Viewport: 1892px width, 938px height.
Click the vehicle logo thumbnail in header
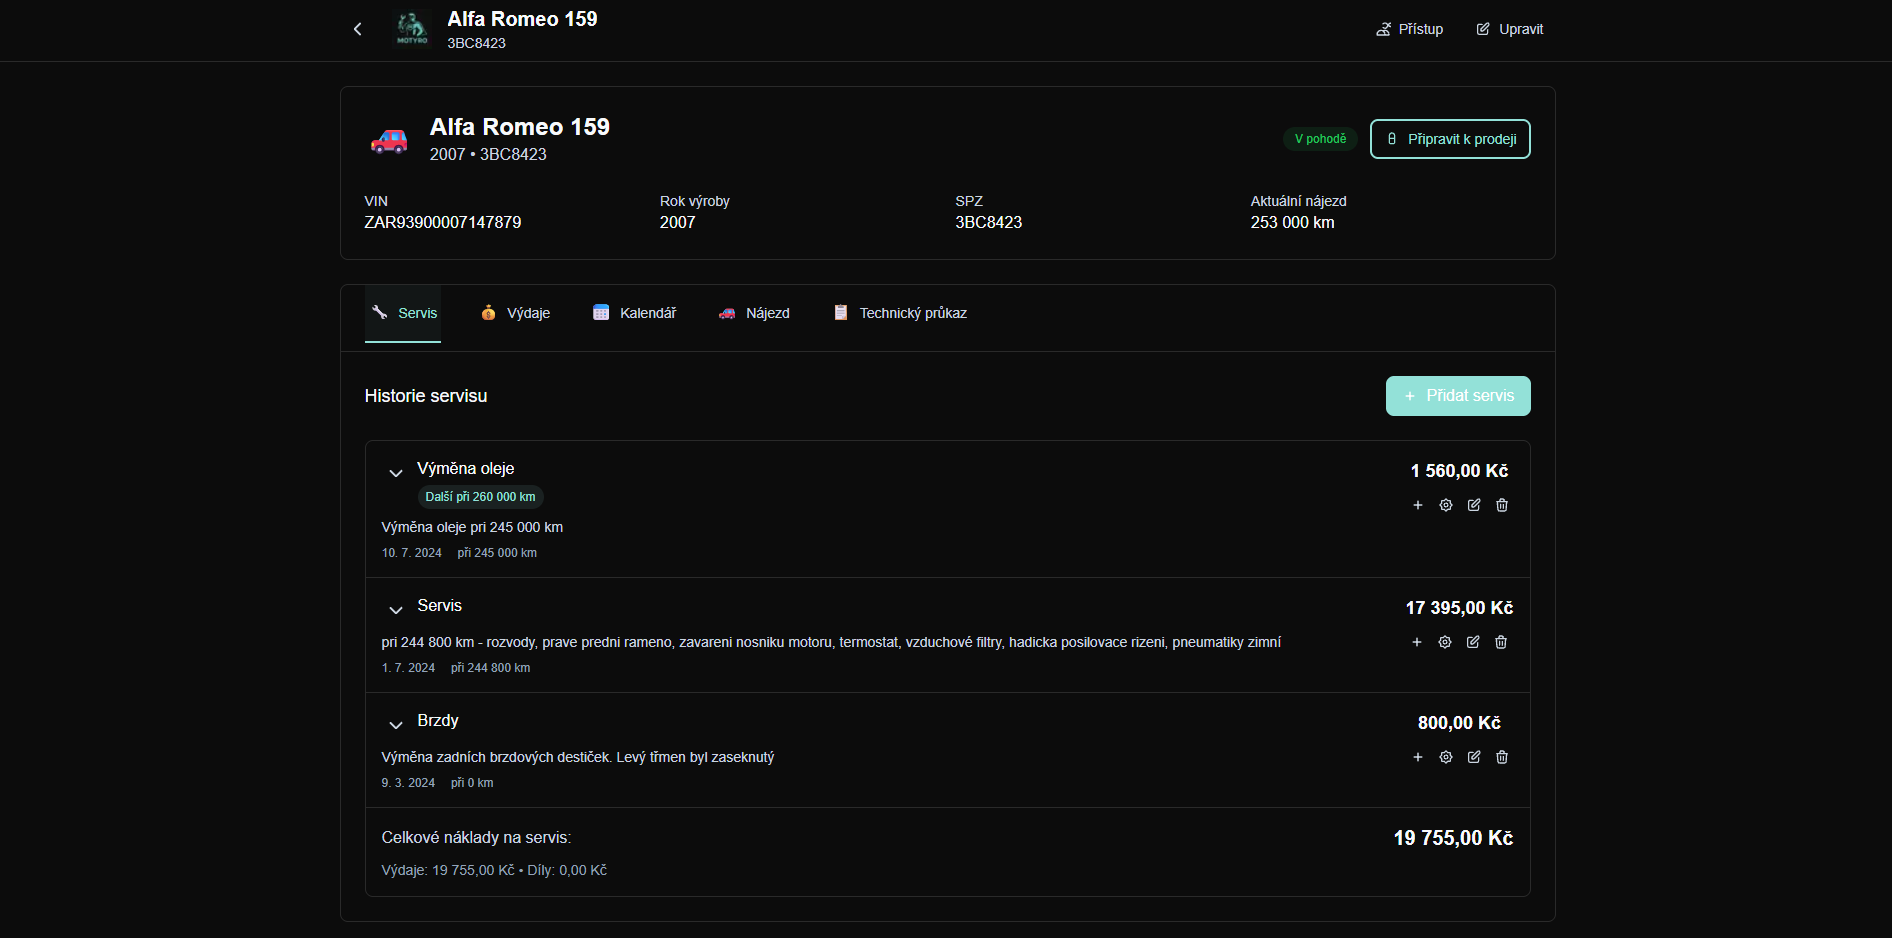[412, 29]
